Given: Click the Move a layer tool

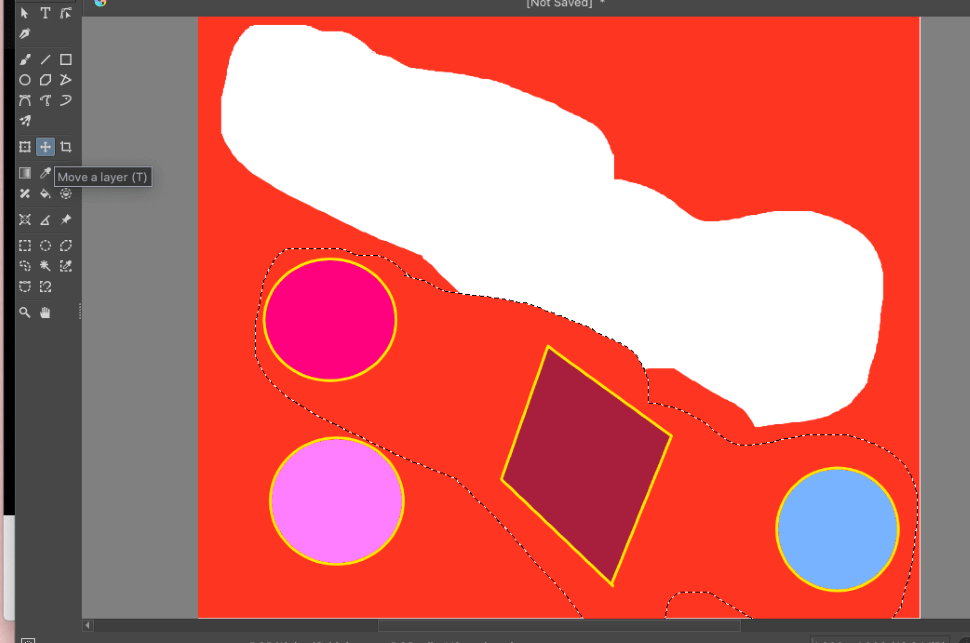Looking at the screenshot, I should pos(45,147).
